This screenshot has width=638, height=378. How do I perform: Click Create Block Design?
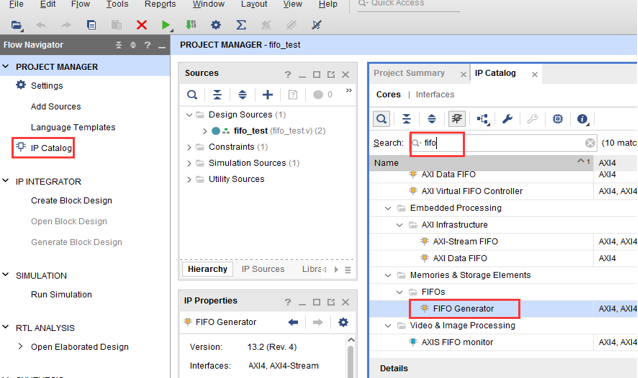tap(71, 201)
